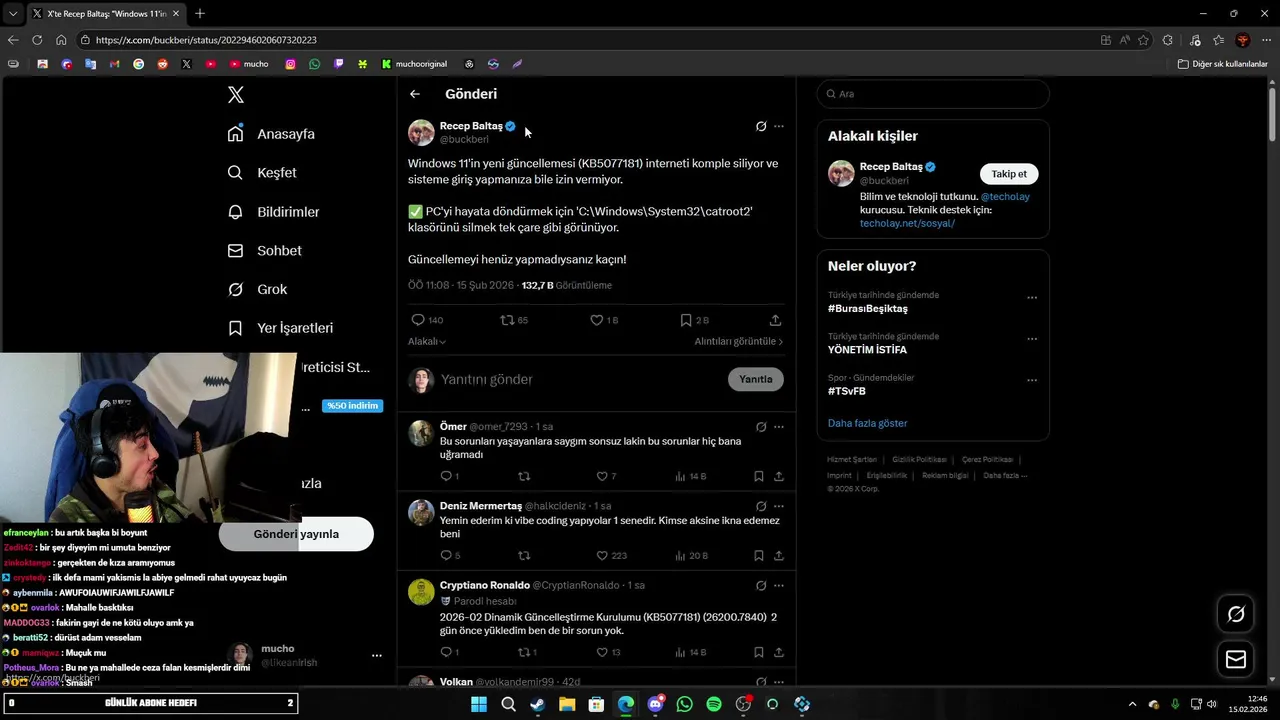Image resolution: width=1280 pixels, height=720 pixels.
Task: Like the main post
Action: [x=604, y=320]
